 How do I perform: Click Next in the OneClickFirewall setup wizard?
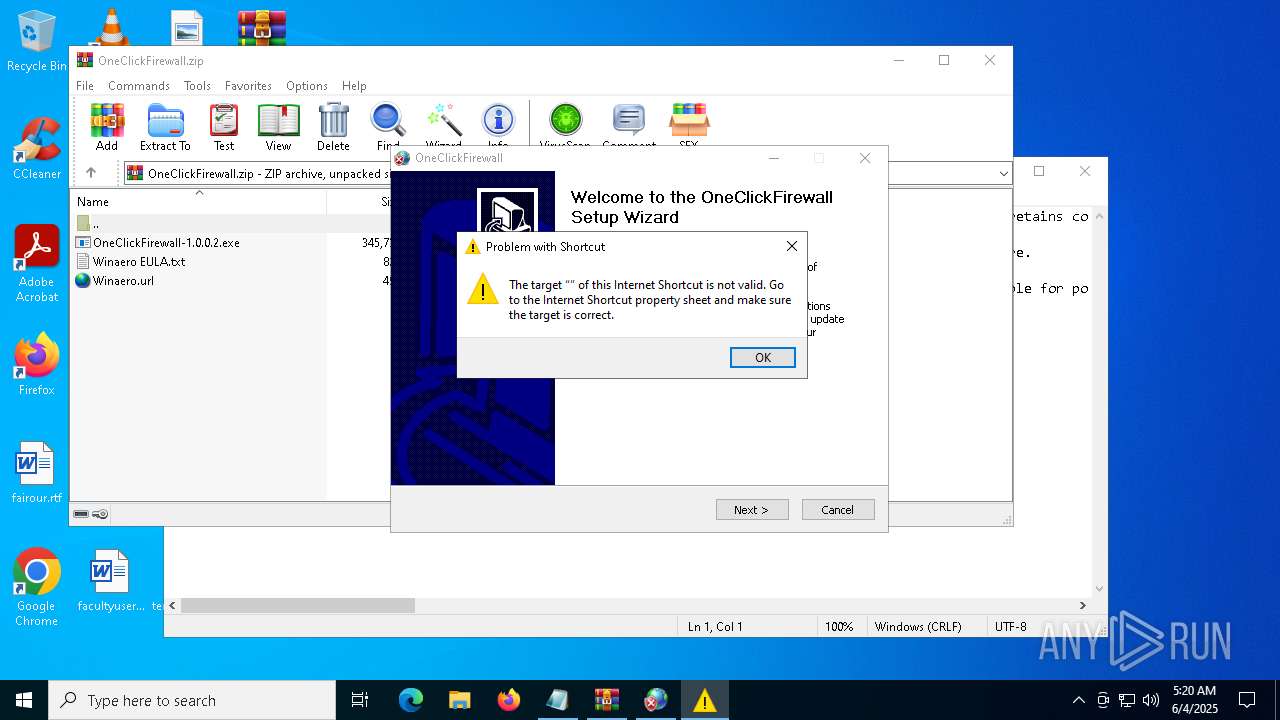point(752,510)
